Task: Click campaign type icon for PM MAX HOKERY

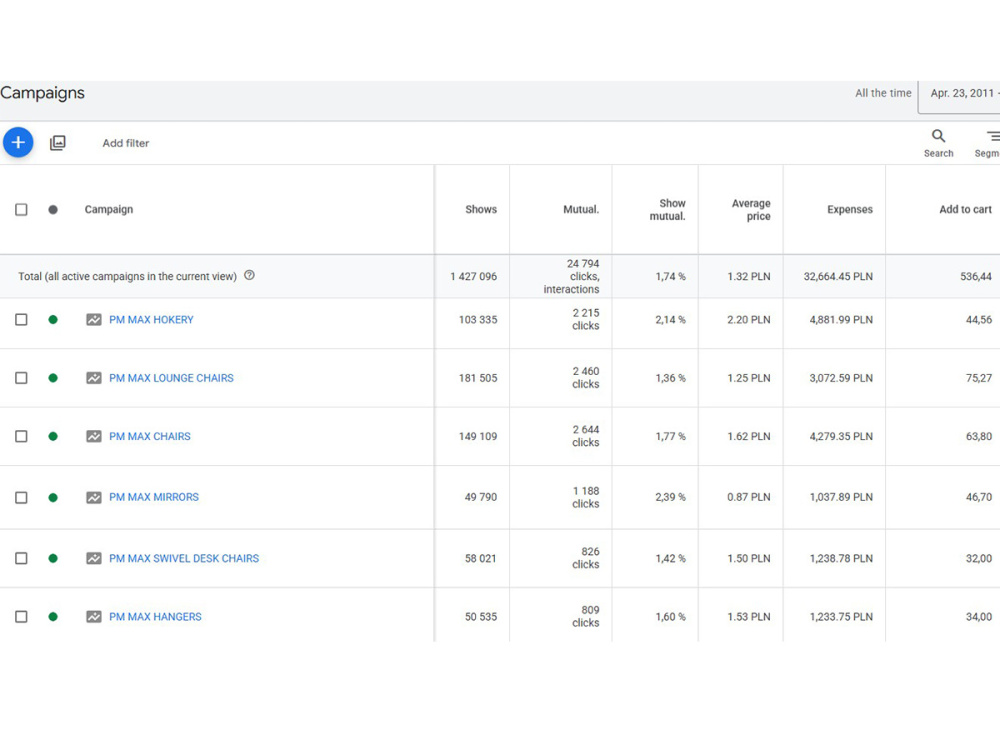Action: coord(94,320)
